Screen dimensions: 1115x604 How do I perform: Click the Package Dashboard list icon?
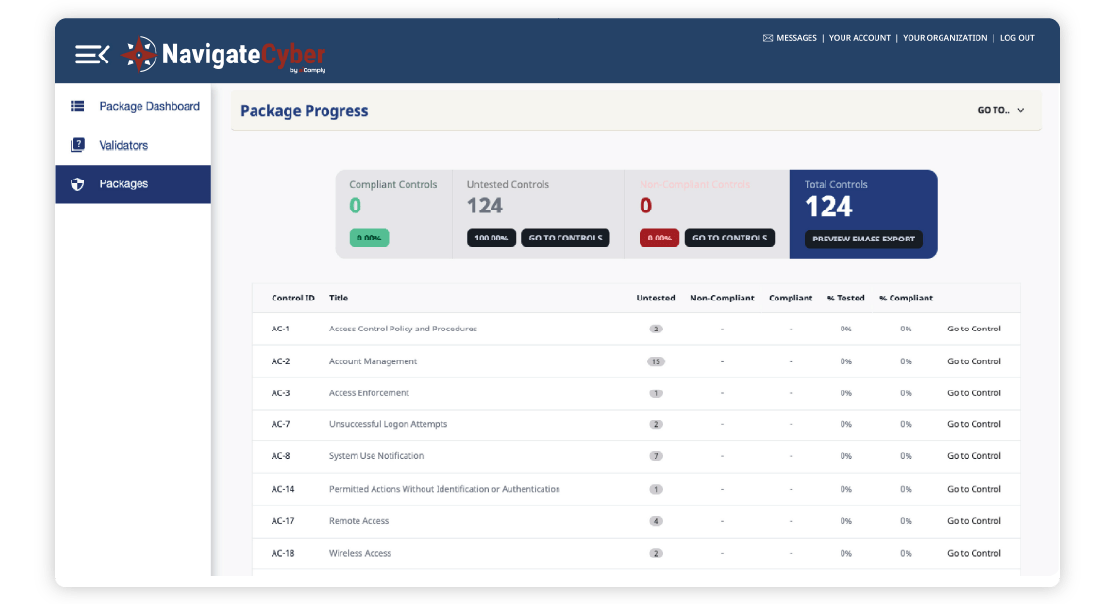(78, 106)
